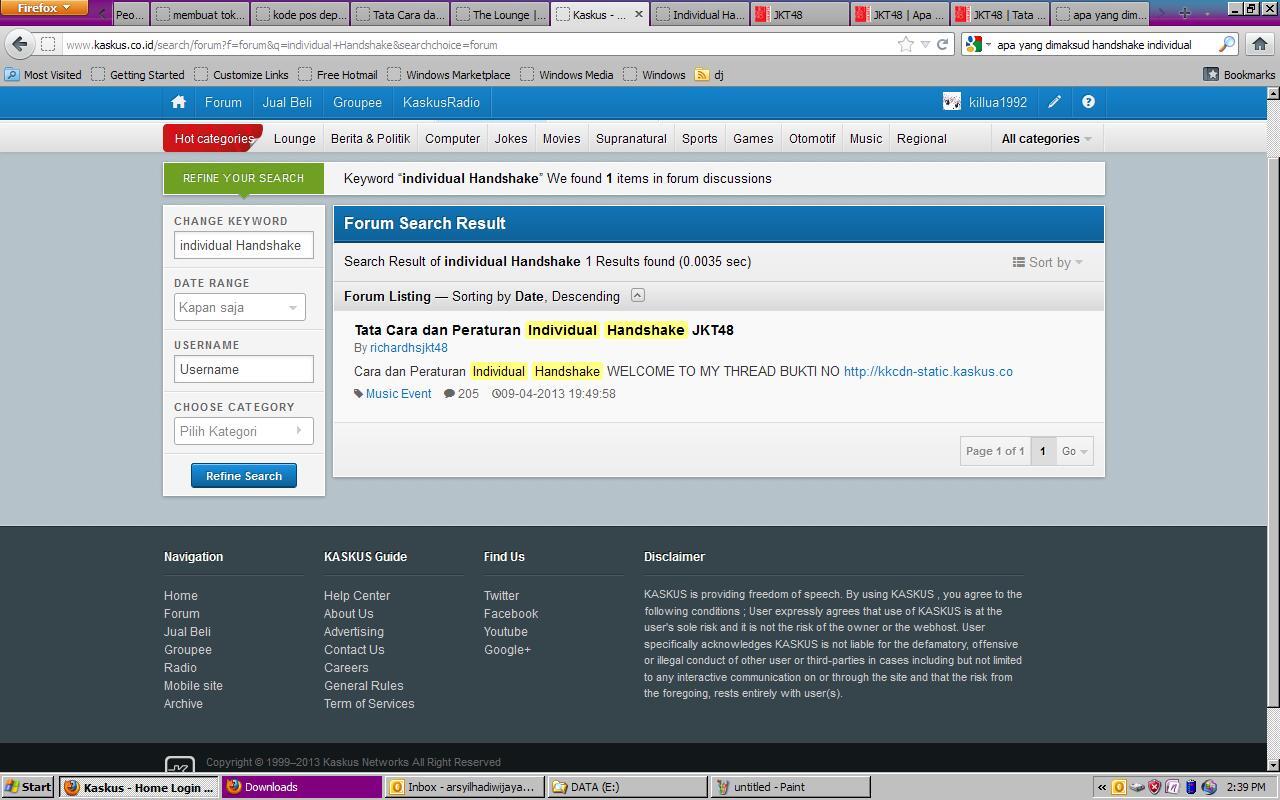Open the Downloads taskbar window
The width and height of the screenshot is (1280, 800).
click(x=302, y=787)
